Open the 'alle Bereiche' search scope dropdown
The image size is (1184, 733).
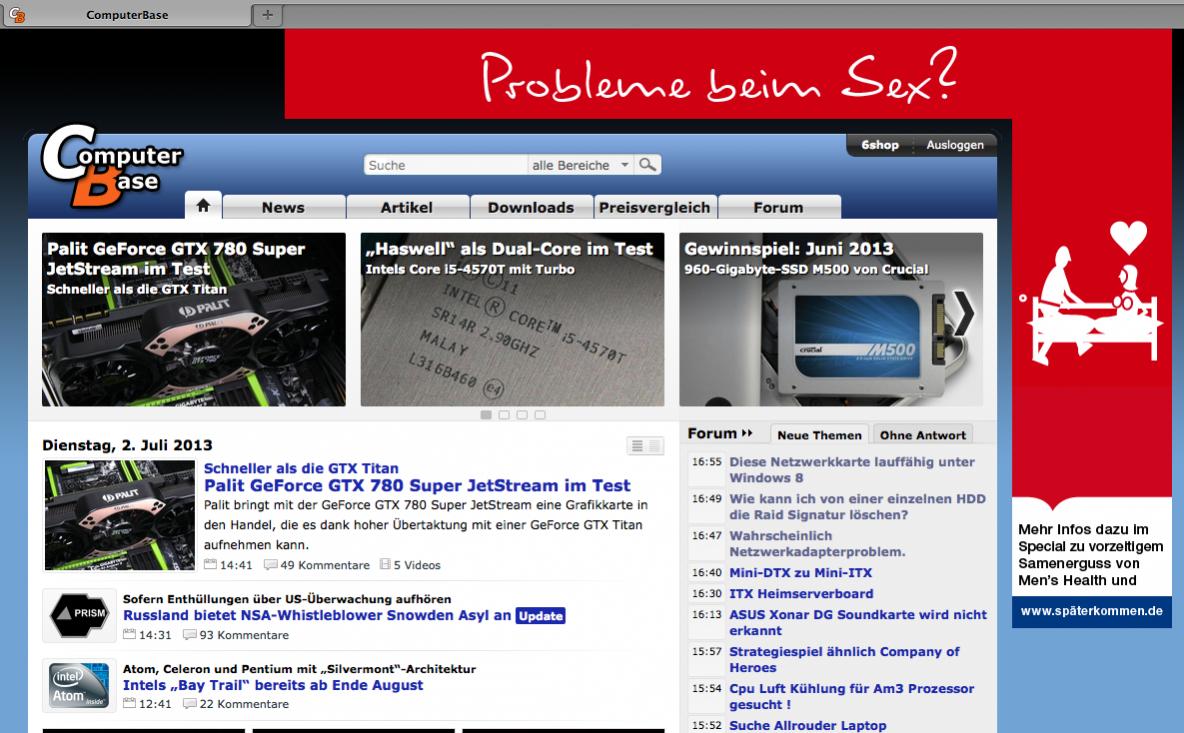[x=580, y=165]
